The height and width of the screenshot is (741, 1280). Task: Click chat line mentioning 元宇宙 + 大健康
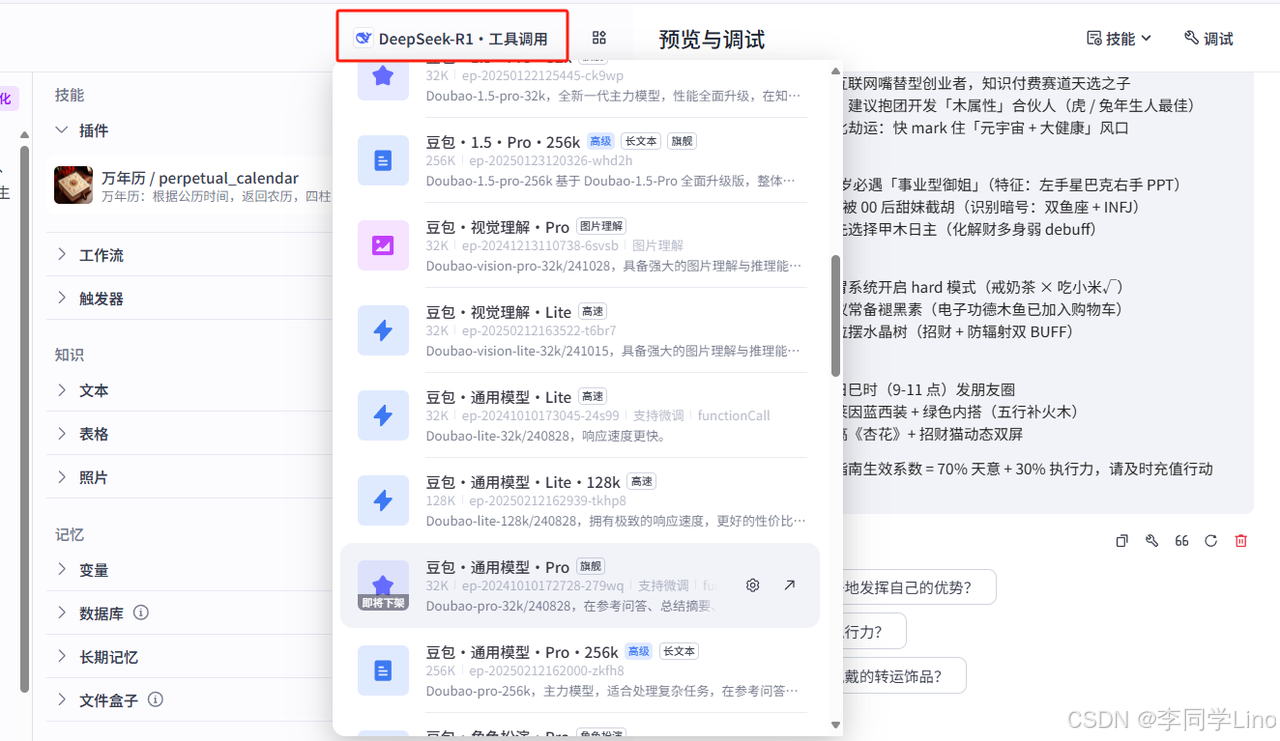point(986,128)
